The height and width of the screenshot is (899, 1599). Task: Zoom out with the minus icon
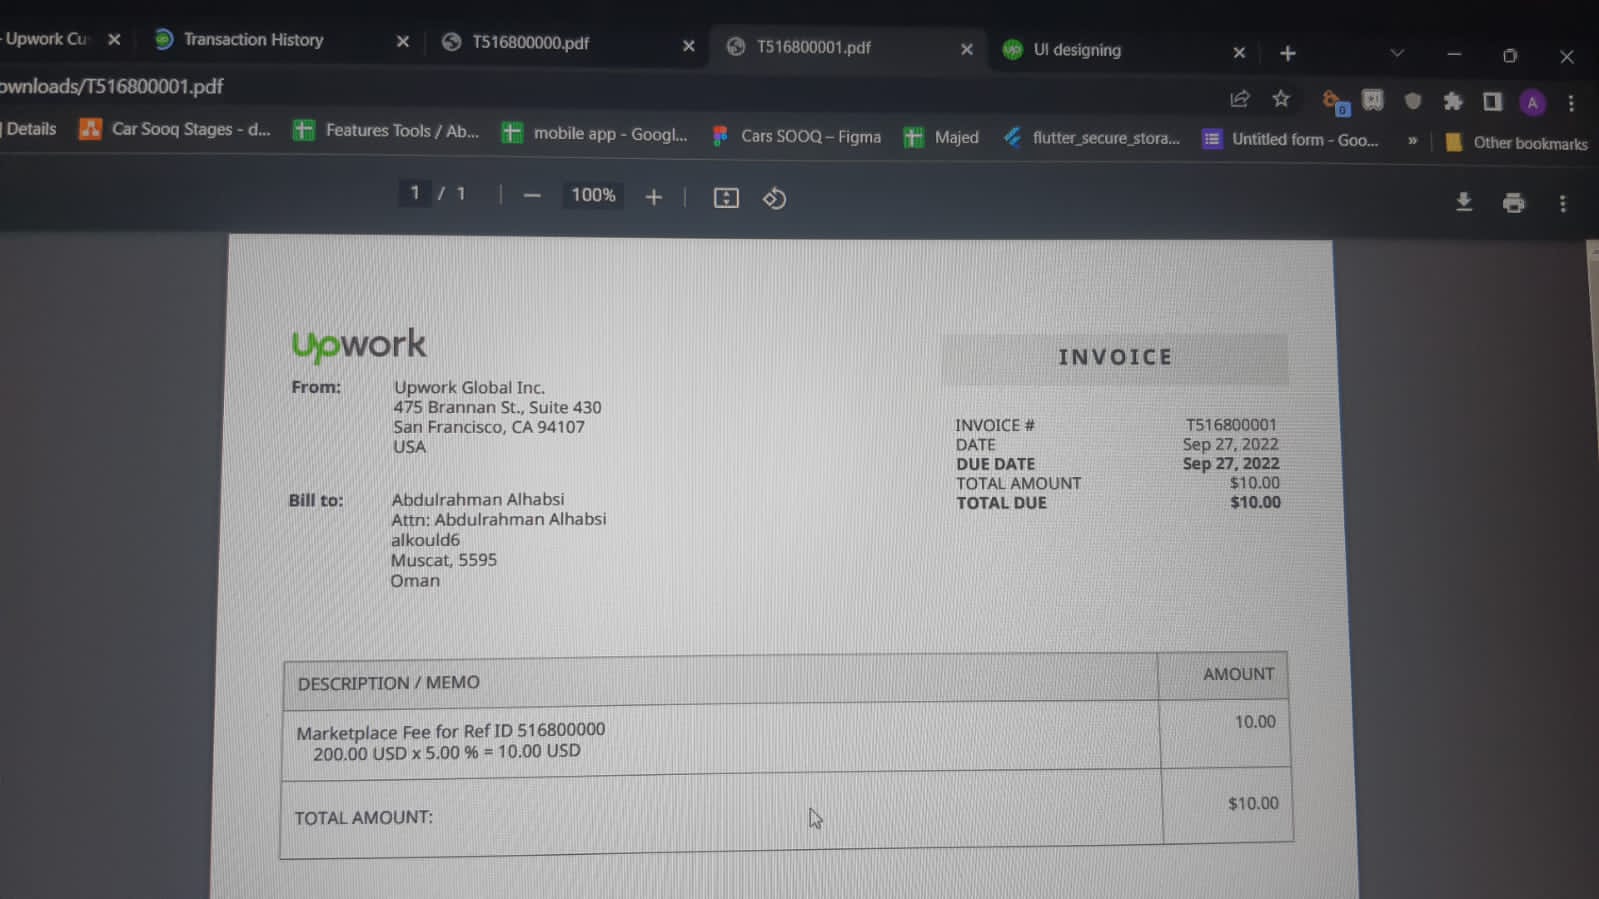point(532,196)
